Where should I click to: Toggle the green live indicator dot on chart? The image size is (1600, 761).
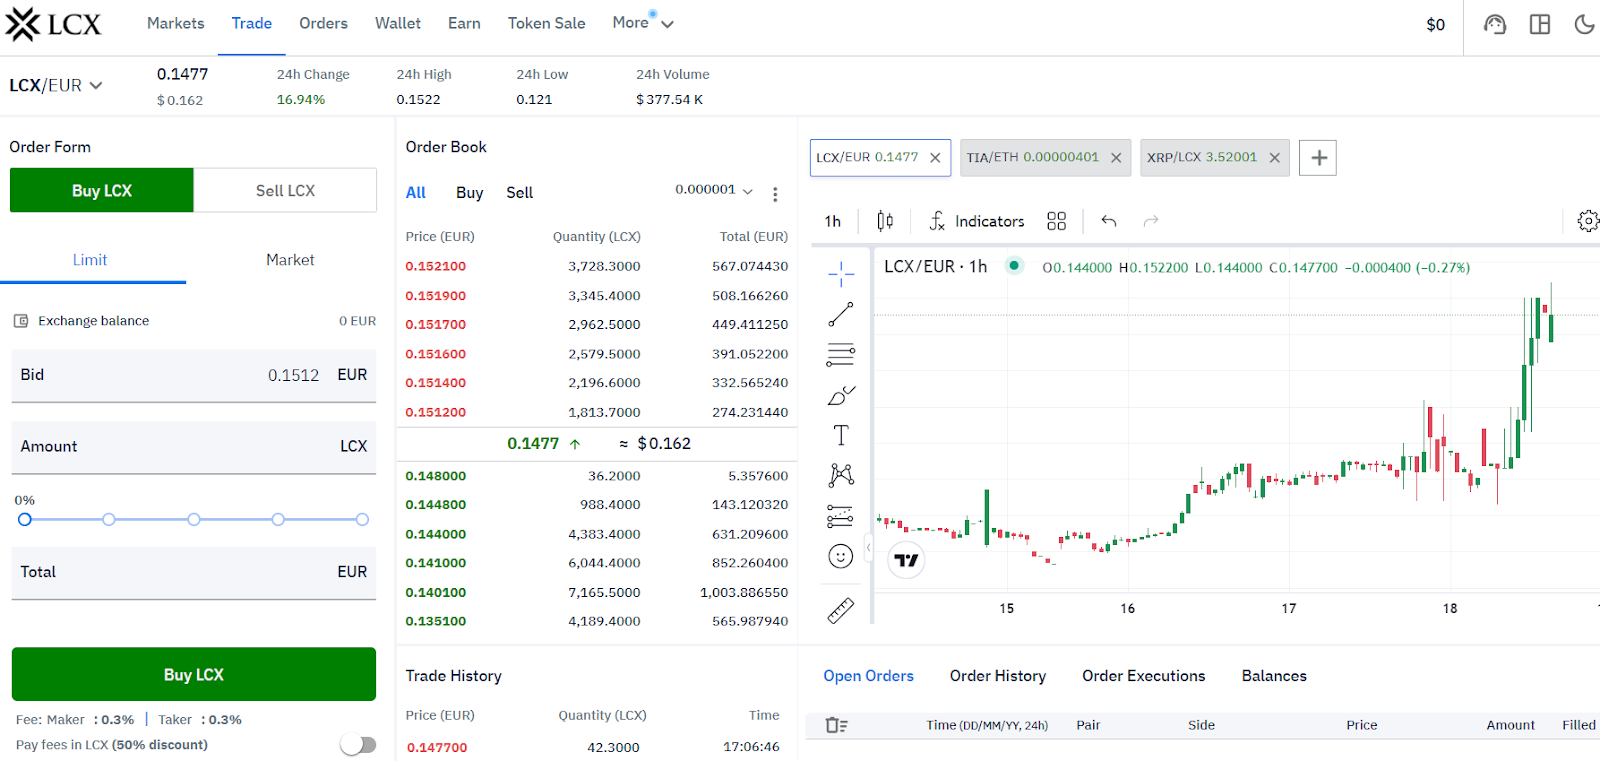click(x=1014, y=266)
